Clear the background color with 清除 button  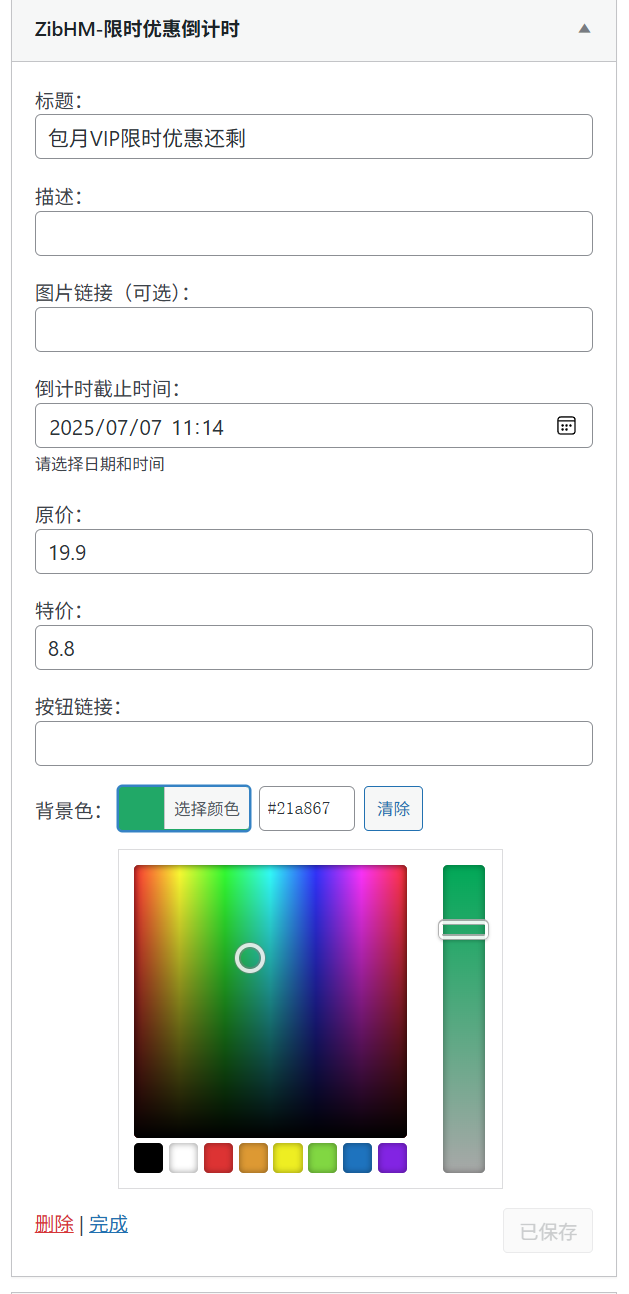point(392,808)
